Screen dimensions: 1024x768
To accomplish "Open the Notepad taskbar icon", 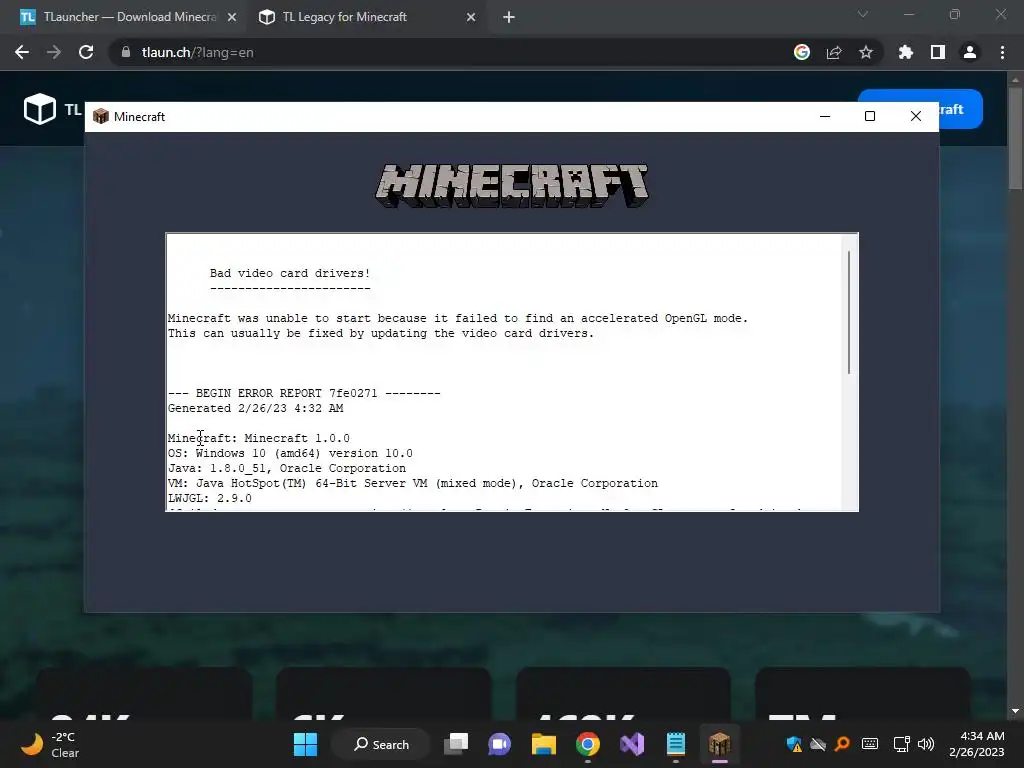I will (x=675, y=744).
